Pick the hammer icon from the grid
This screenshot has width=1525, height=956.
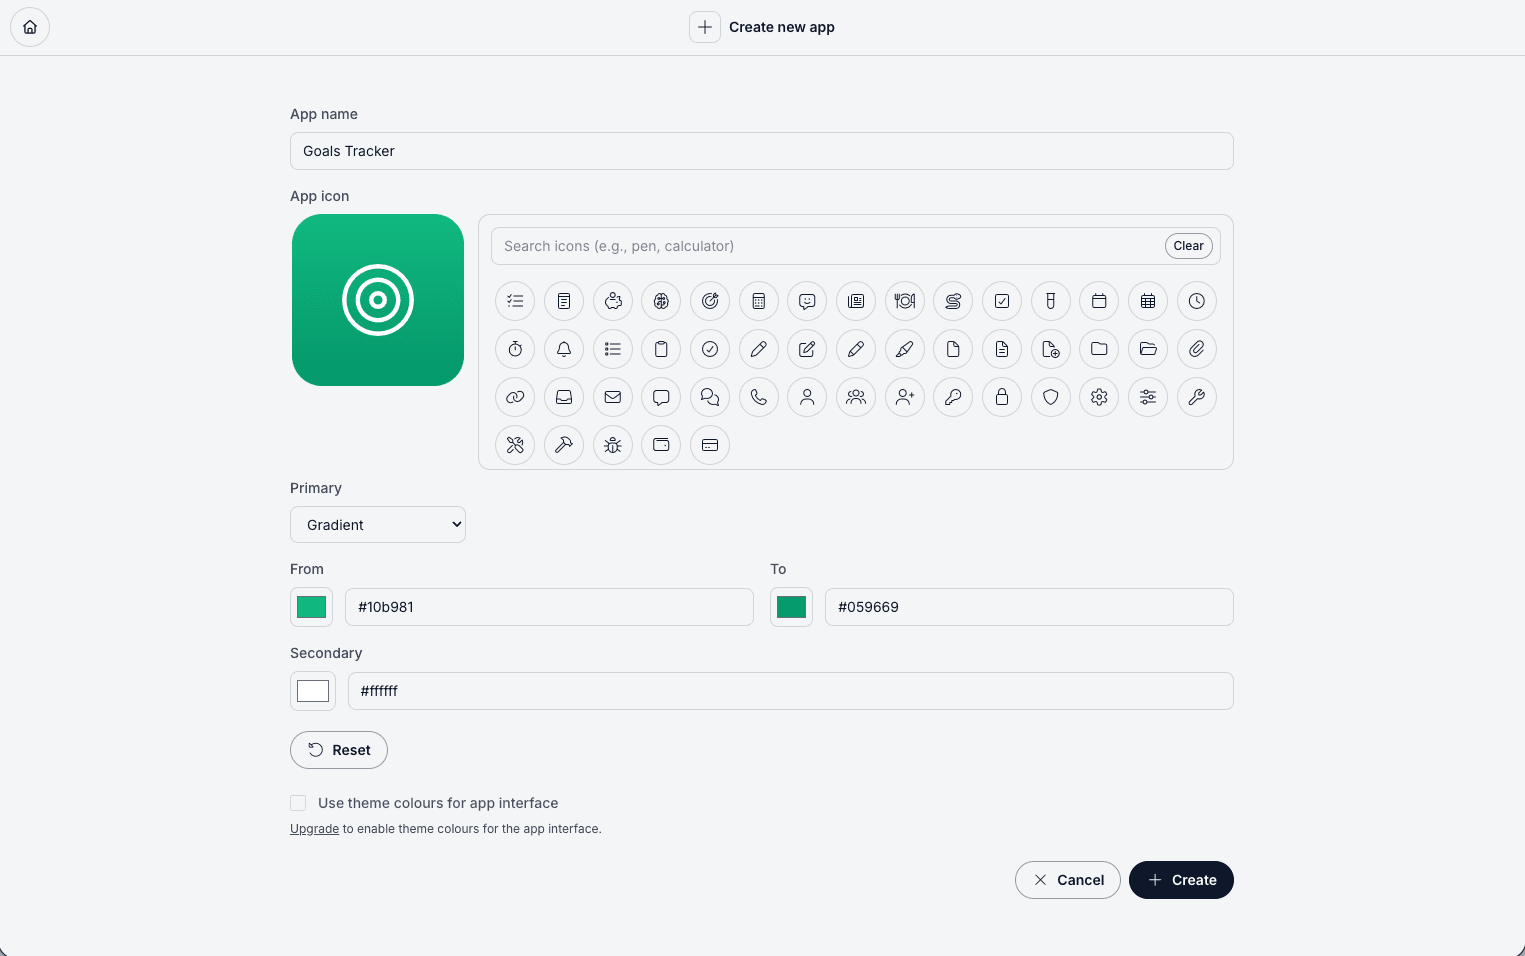[564, 445]
